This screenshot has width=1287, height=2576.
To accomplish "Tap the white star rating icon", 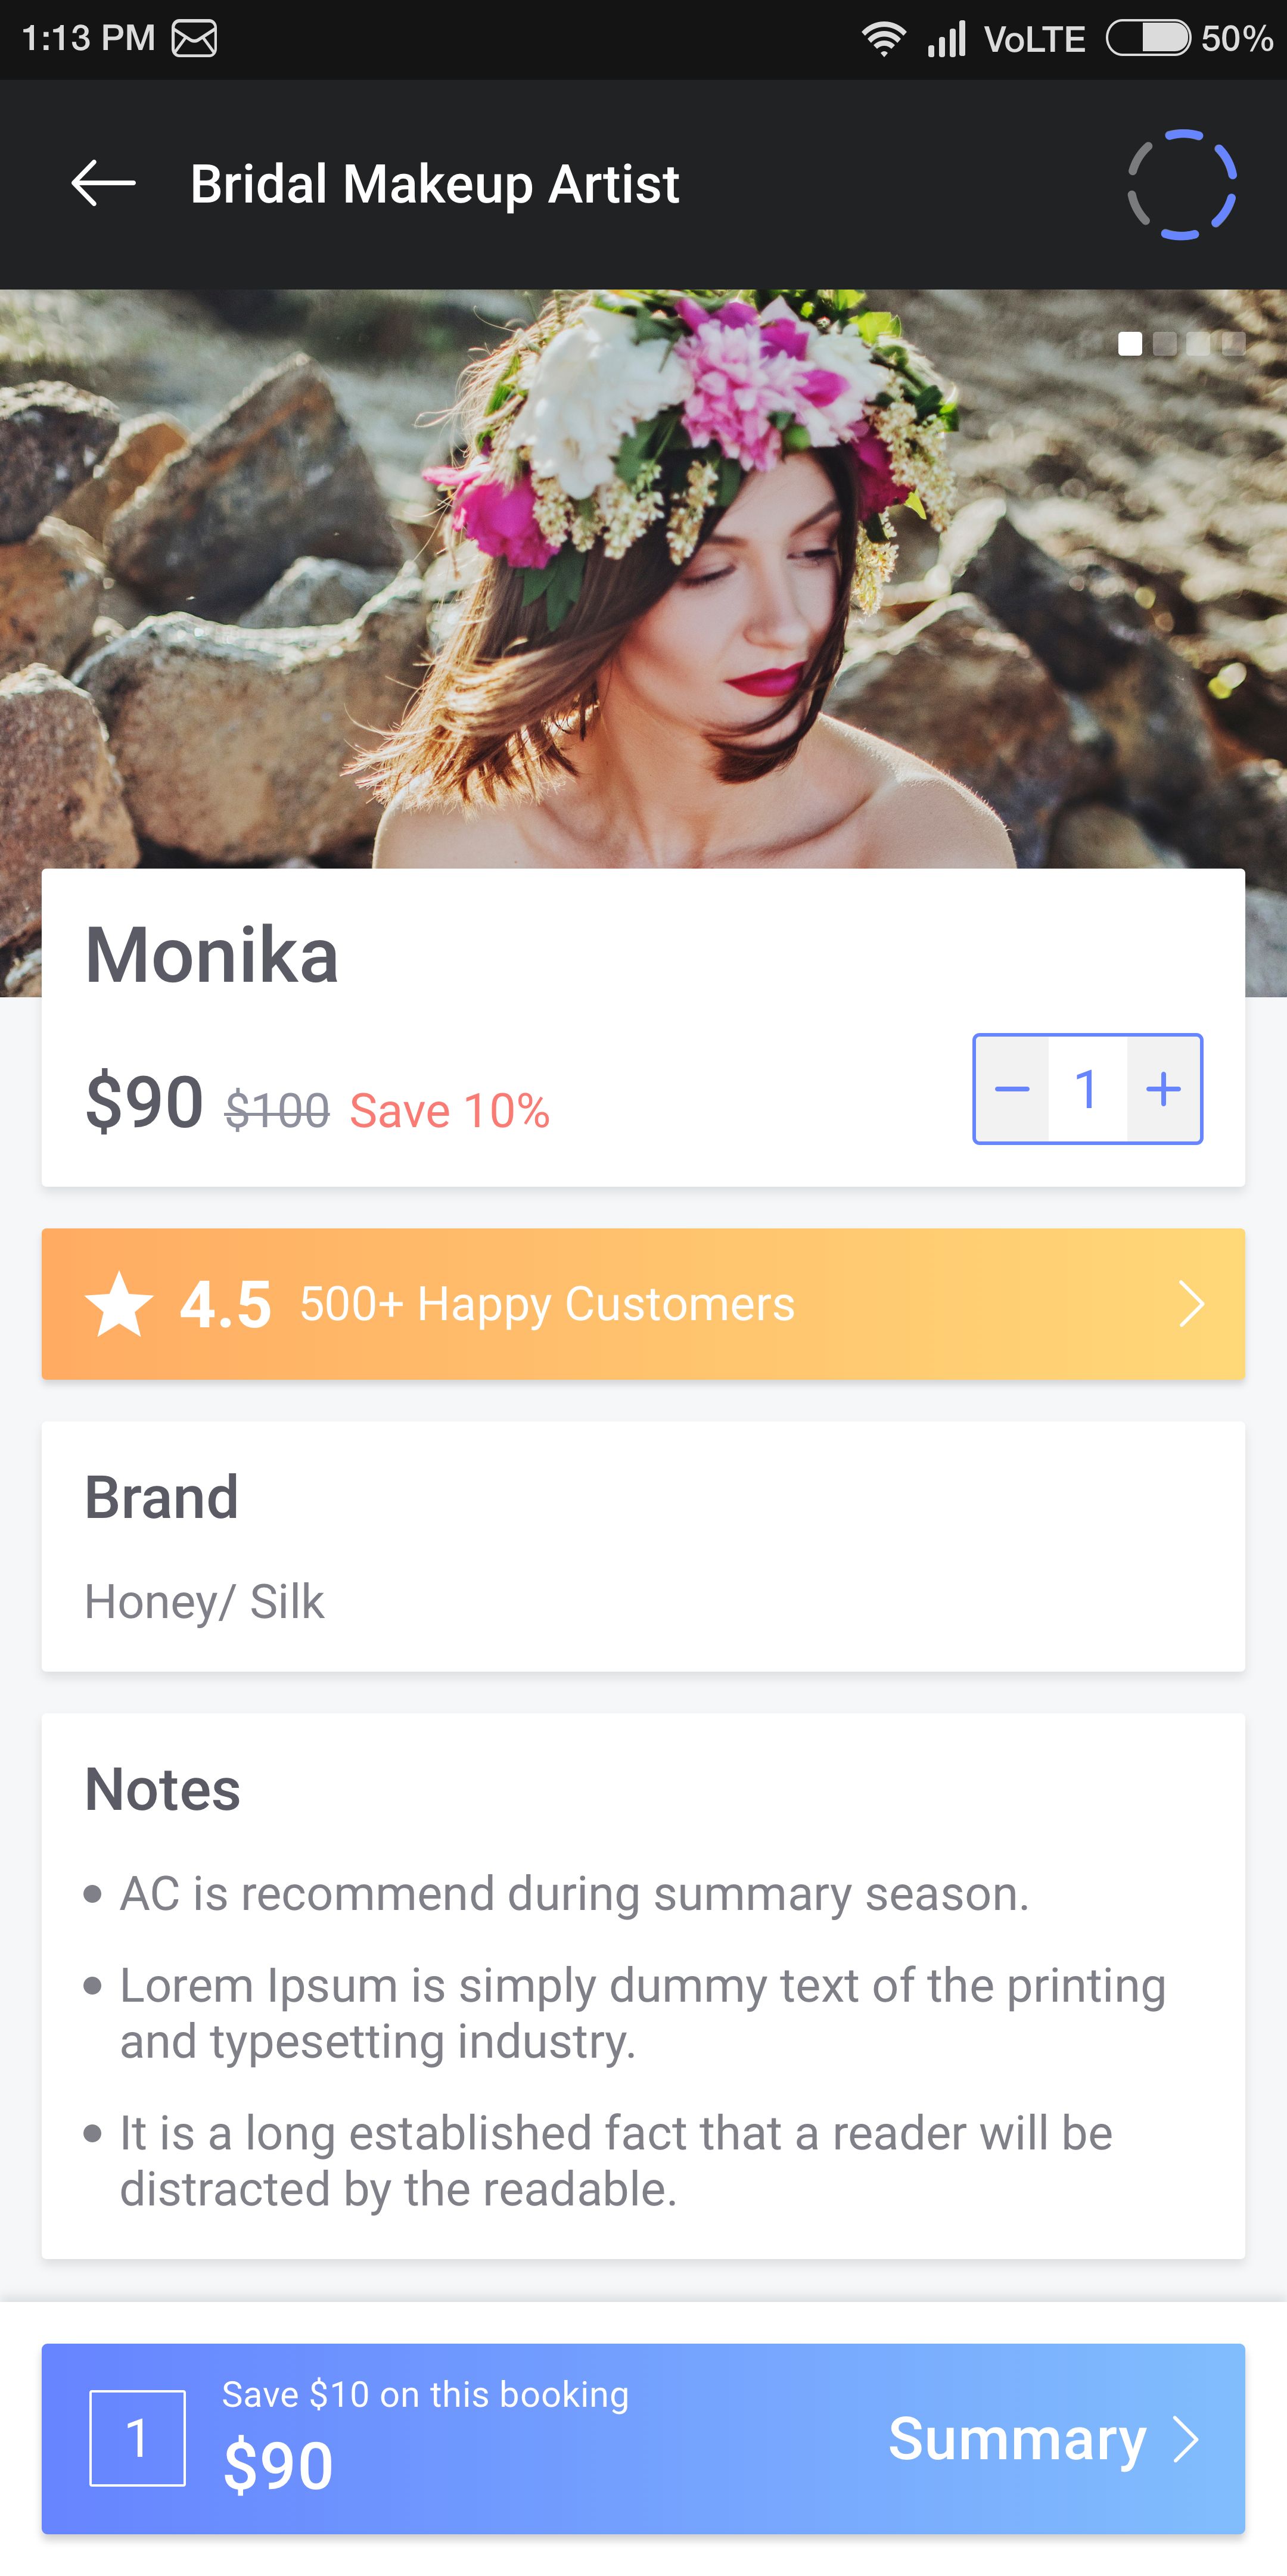I will [x=119, y=1304].
